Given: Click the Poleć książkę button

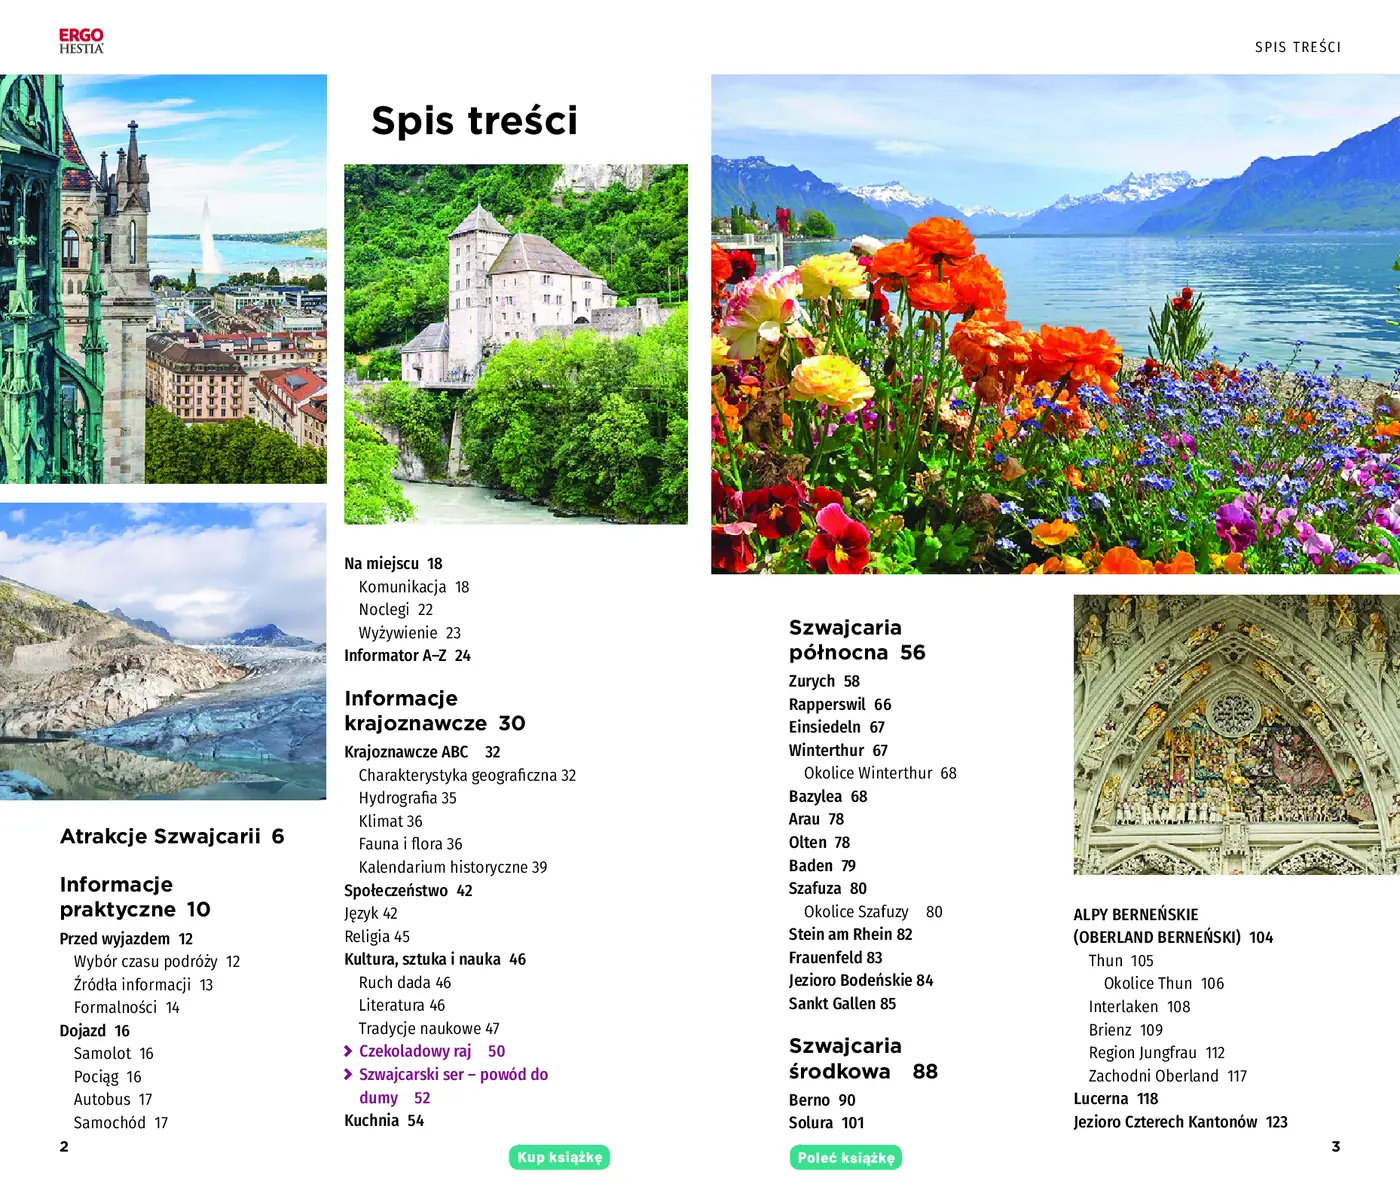Looking at the screenshot, I should (846, 1158).
